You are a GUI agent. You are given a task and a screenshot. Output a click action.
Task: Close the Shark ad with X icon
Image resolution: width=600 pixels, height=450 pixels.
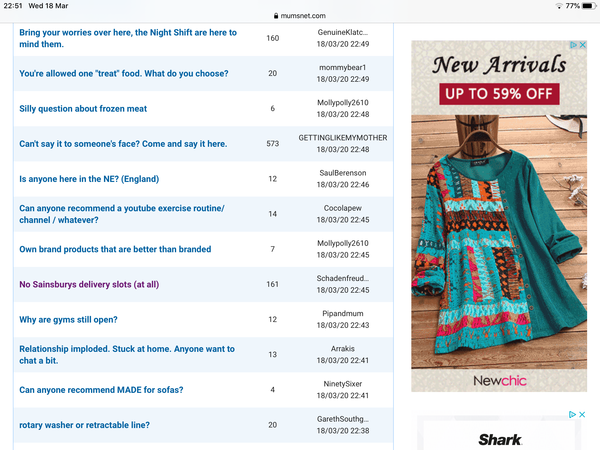[x=582, y=414]
